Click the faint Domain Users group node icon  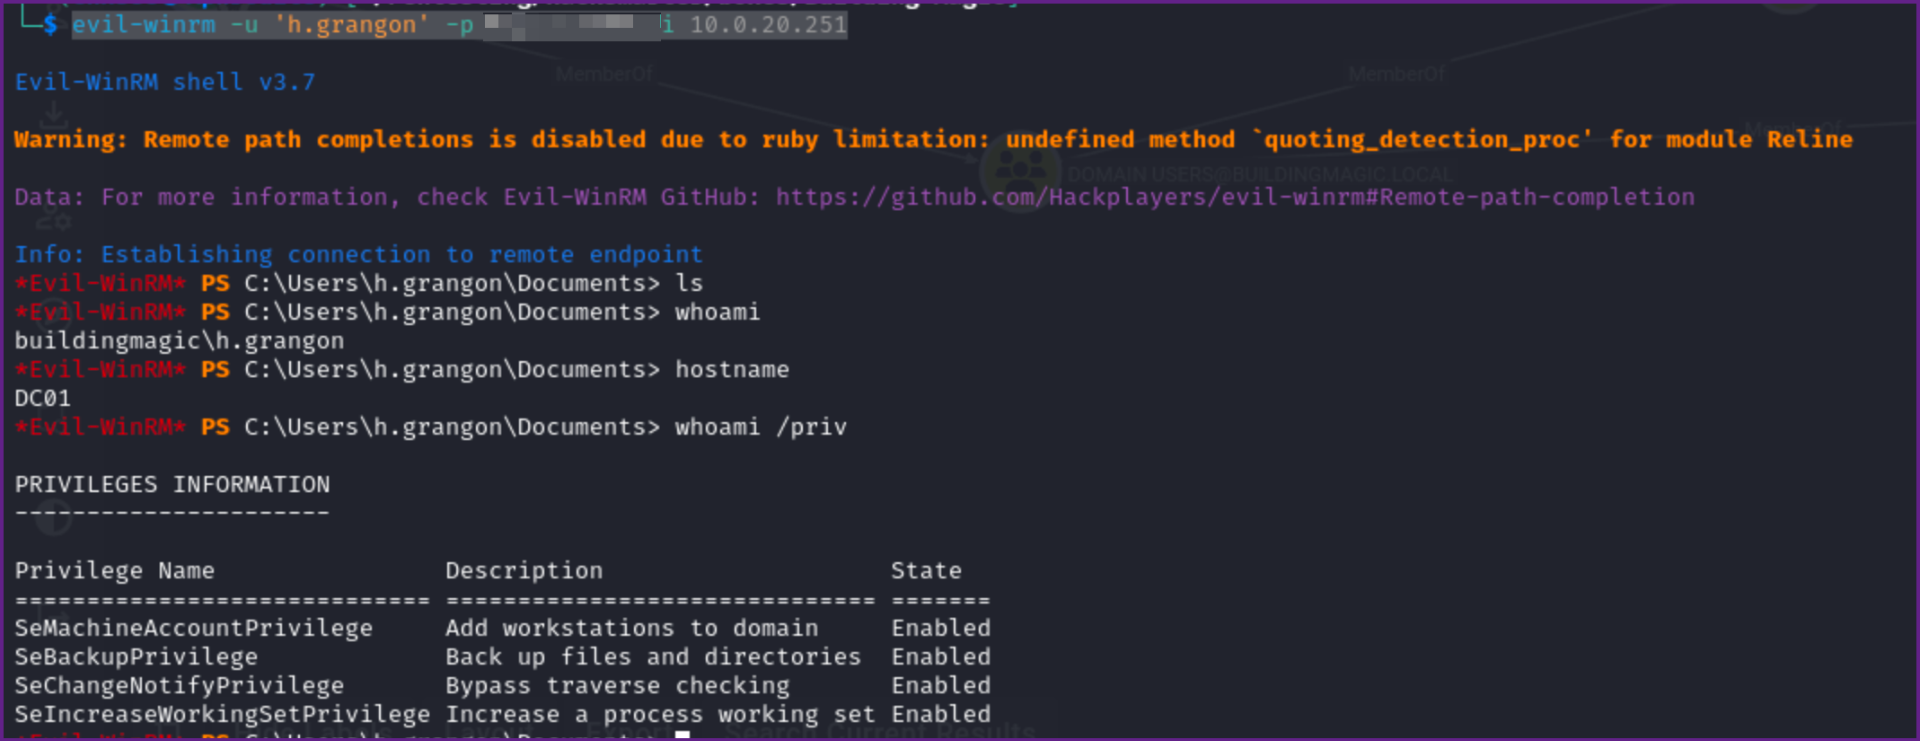pyautogui.click(x=1020, y=171)
